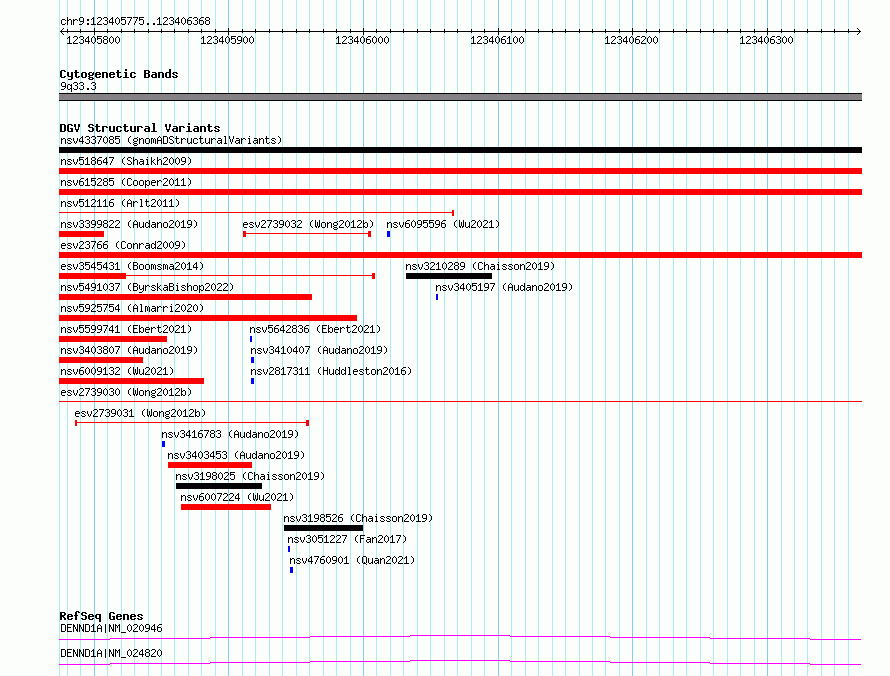Select the nsv2817311 (Huddleston2016) label

(331, 371)
